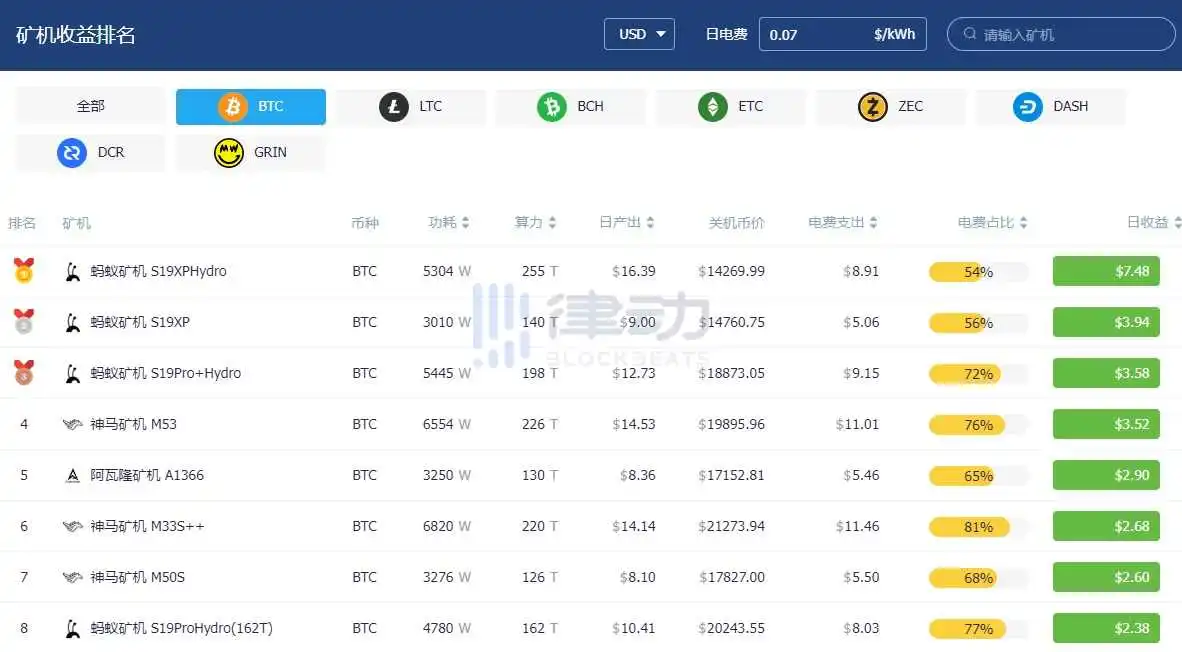Open 蚂蚁矿机 S19Pro+Hydro miner link

[166, 373]
